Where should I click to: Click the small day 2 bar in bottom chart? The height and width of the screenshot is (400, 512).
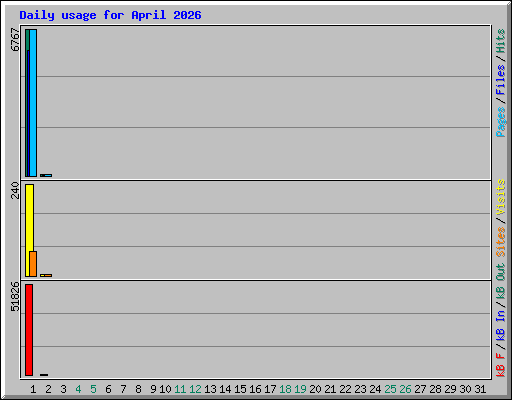click(x=44, y=375)
